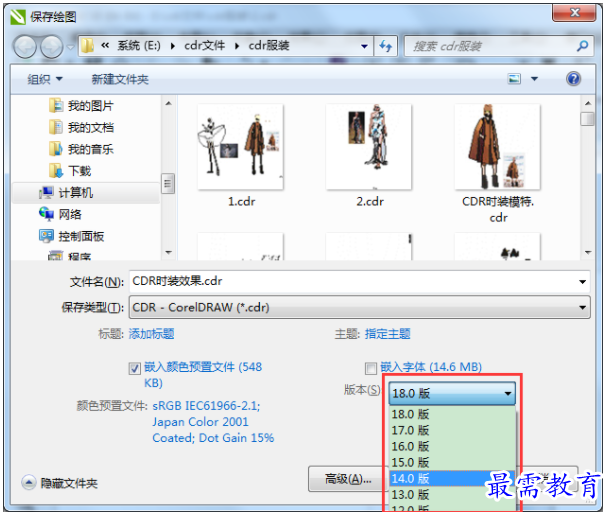Open the 保存类型 combo box
This screenshot has width=609, height=517.
click(x=360, y=308)
